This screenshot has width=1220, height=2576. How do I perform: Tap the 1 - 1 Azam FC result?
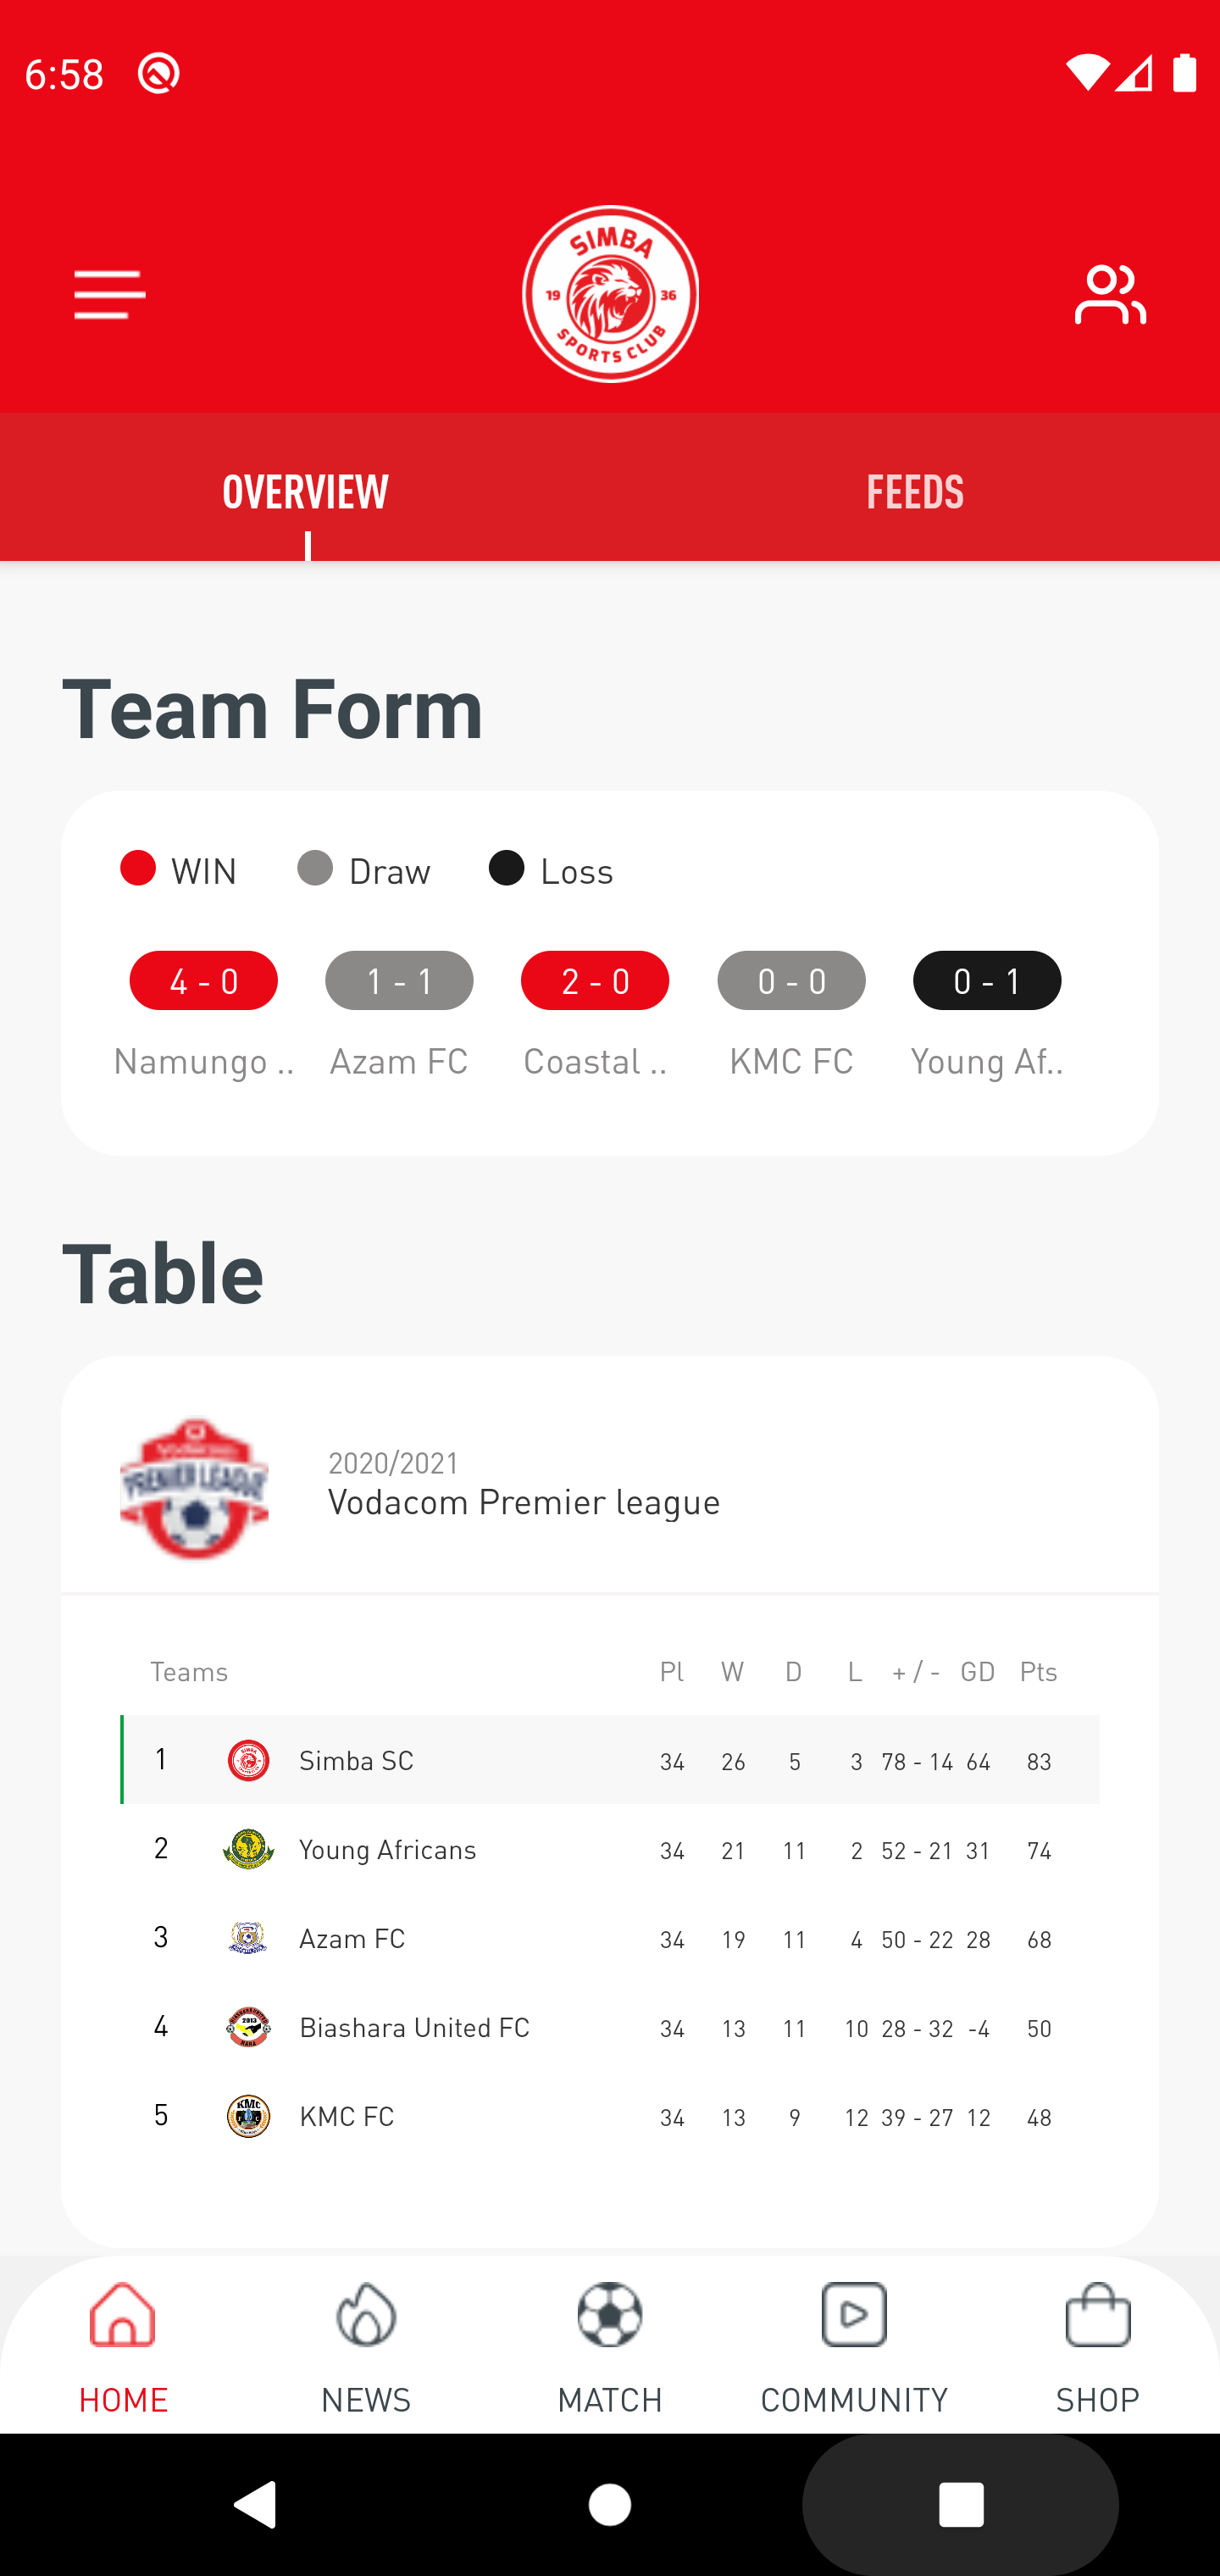click(399, 981)
